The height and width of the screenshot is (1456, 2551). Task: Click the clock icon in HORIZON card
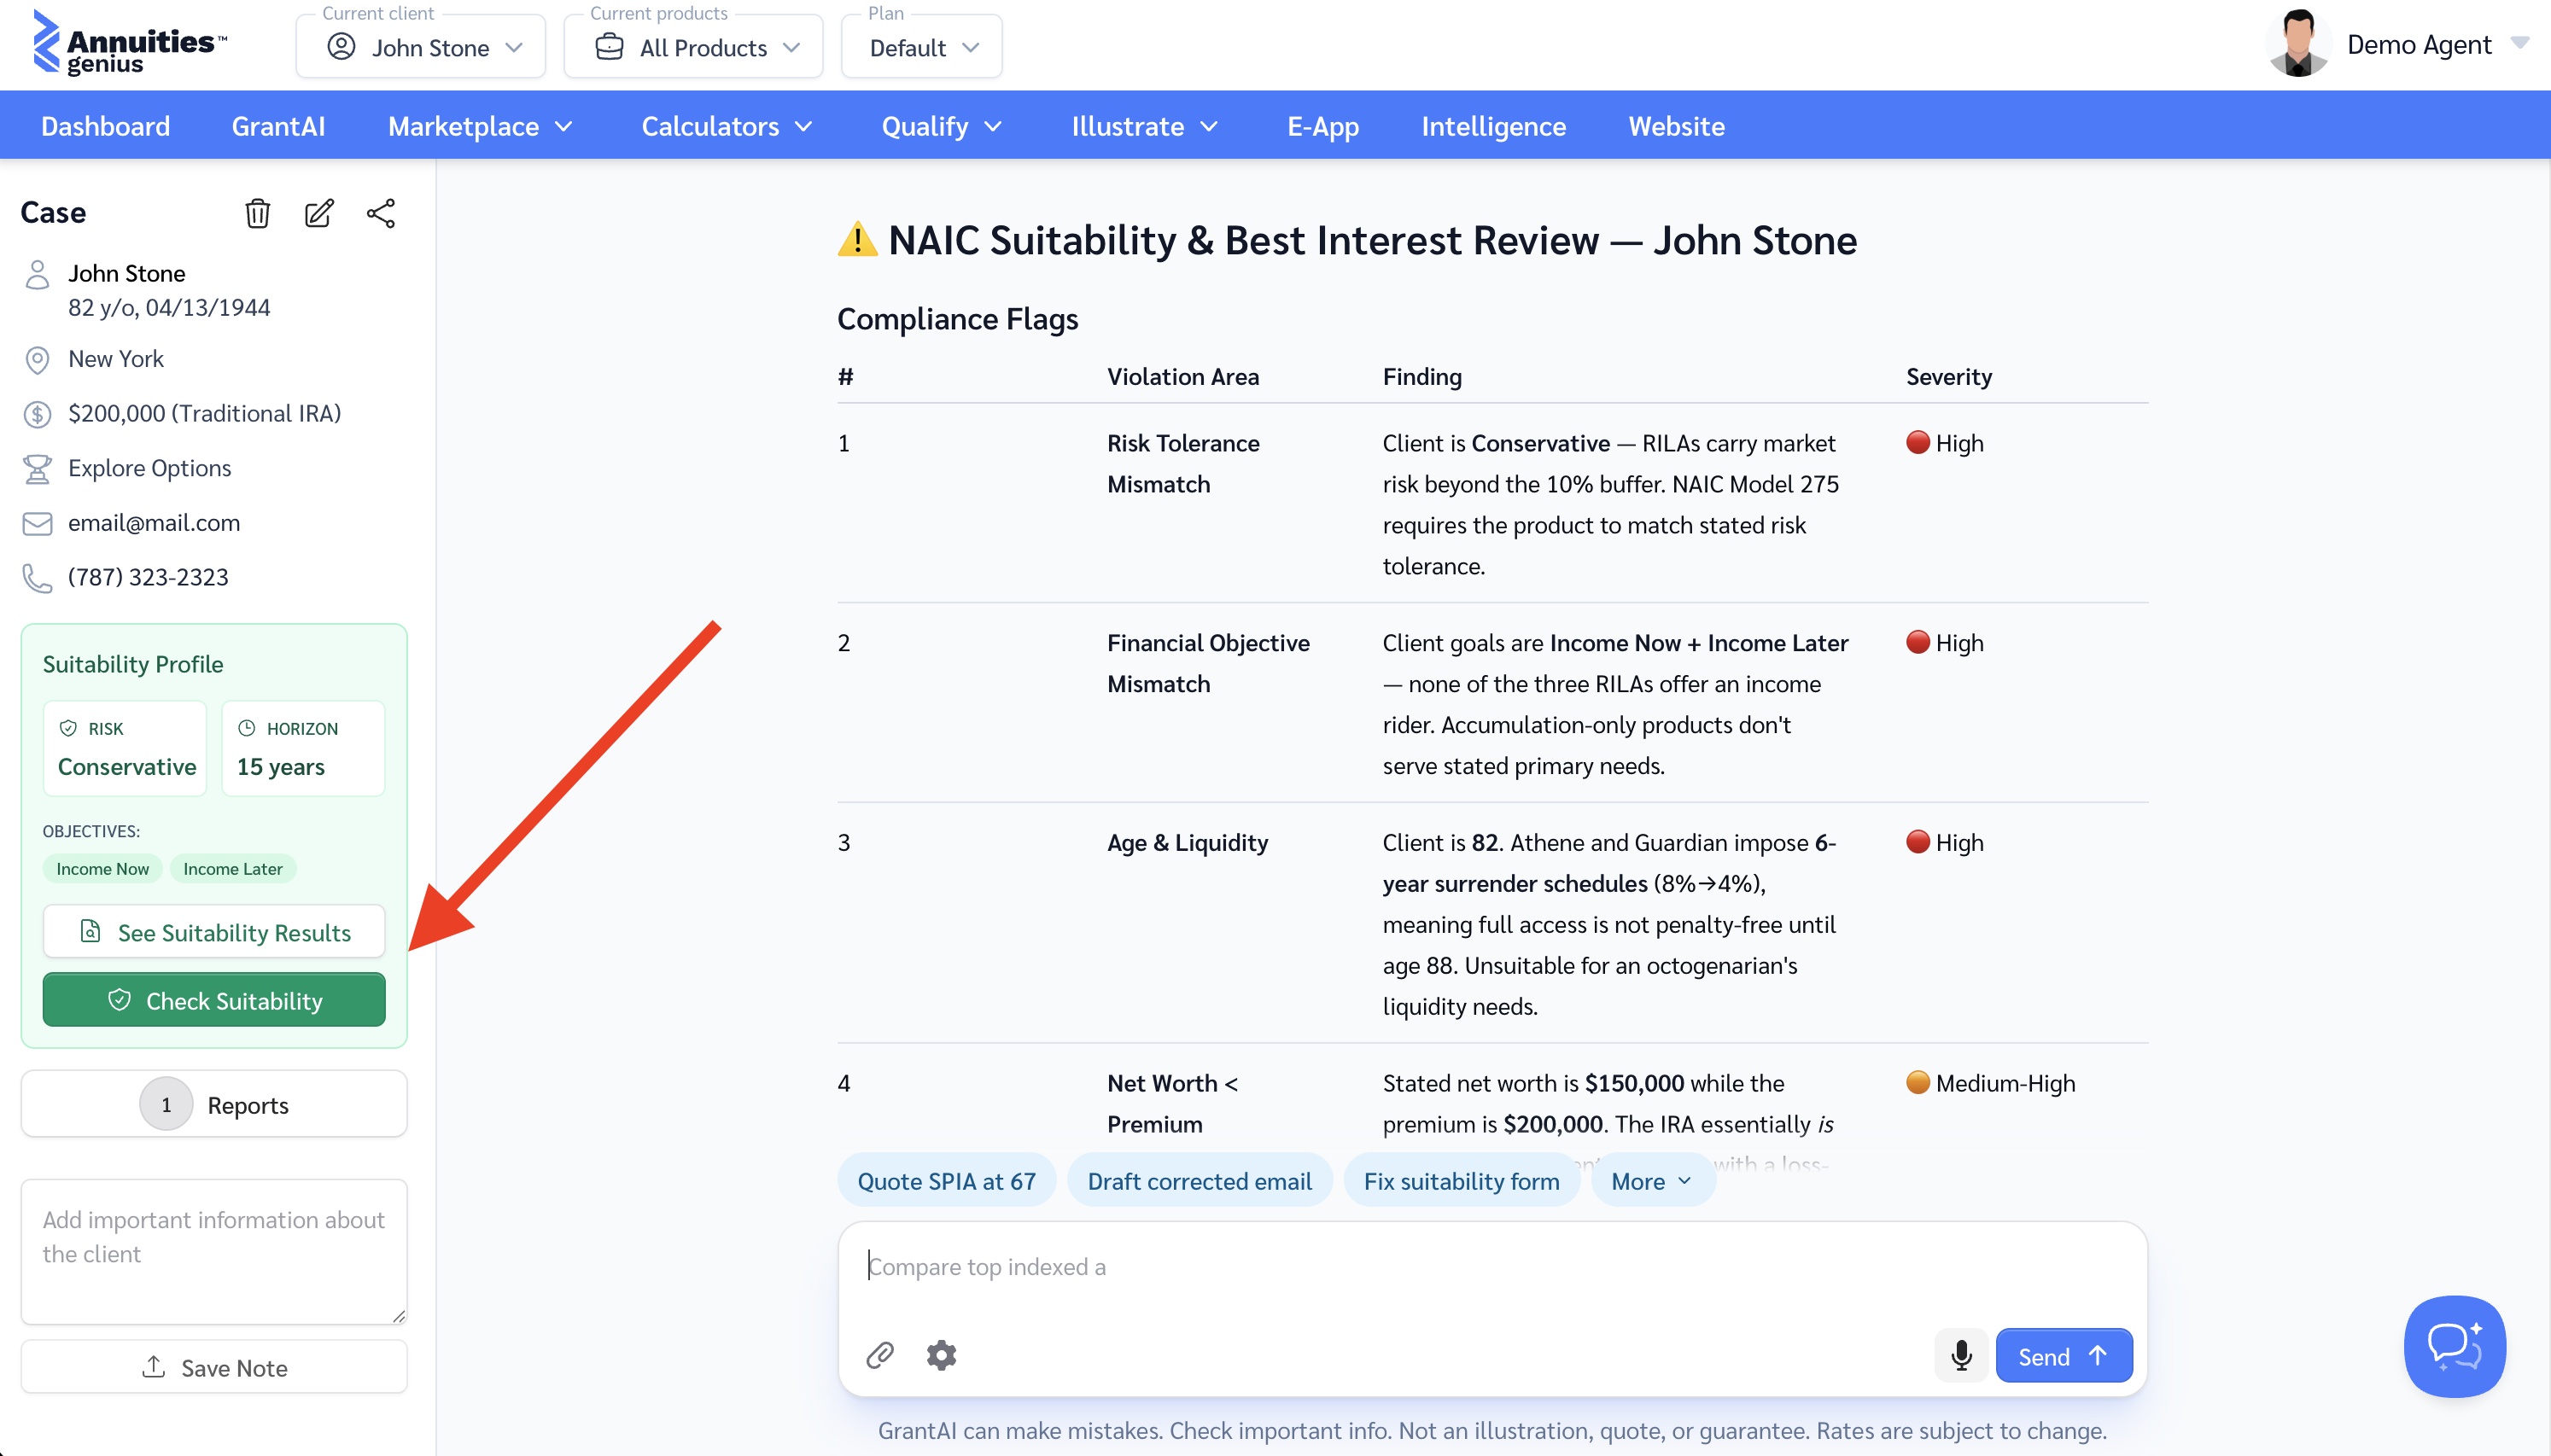click(x=246, y=728)
